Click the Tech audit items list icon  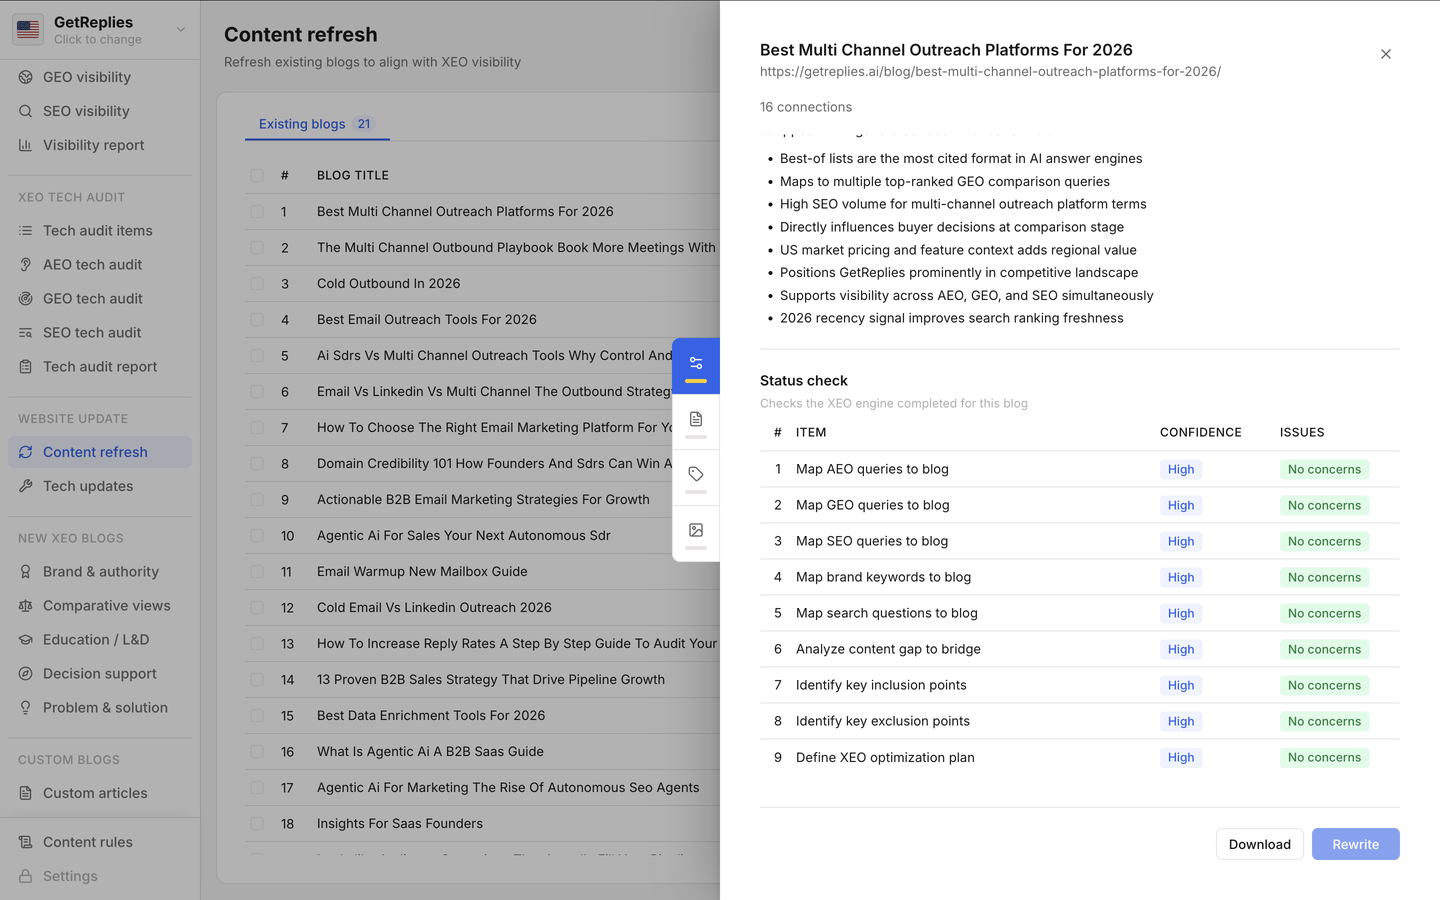[x=26, y=231]
